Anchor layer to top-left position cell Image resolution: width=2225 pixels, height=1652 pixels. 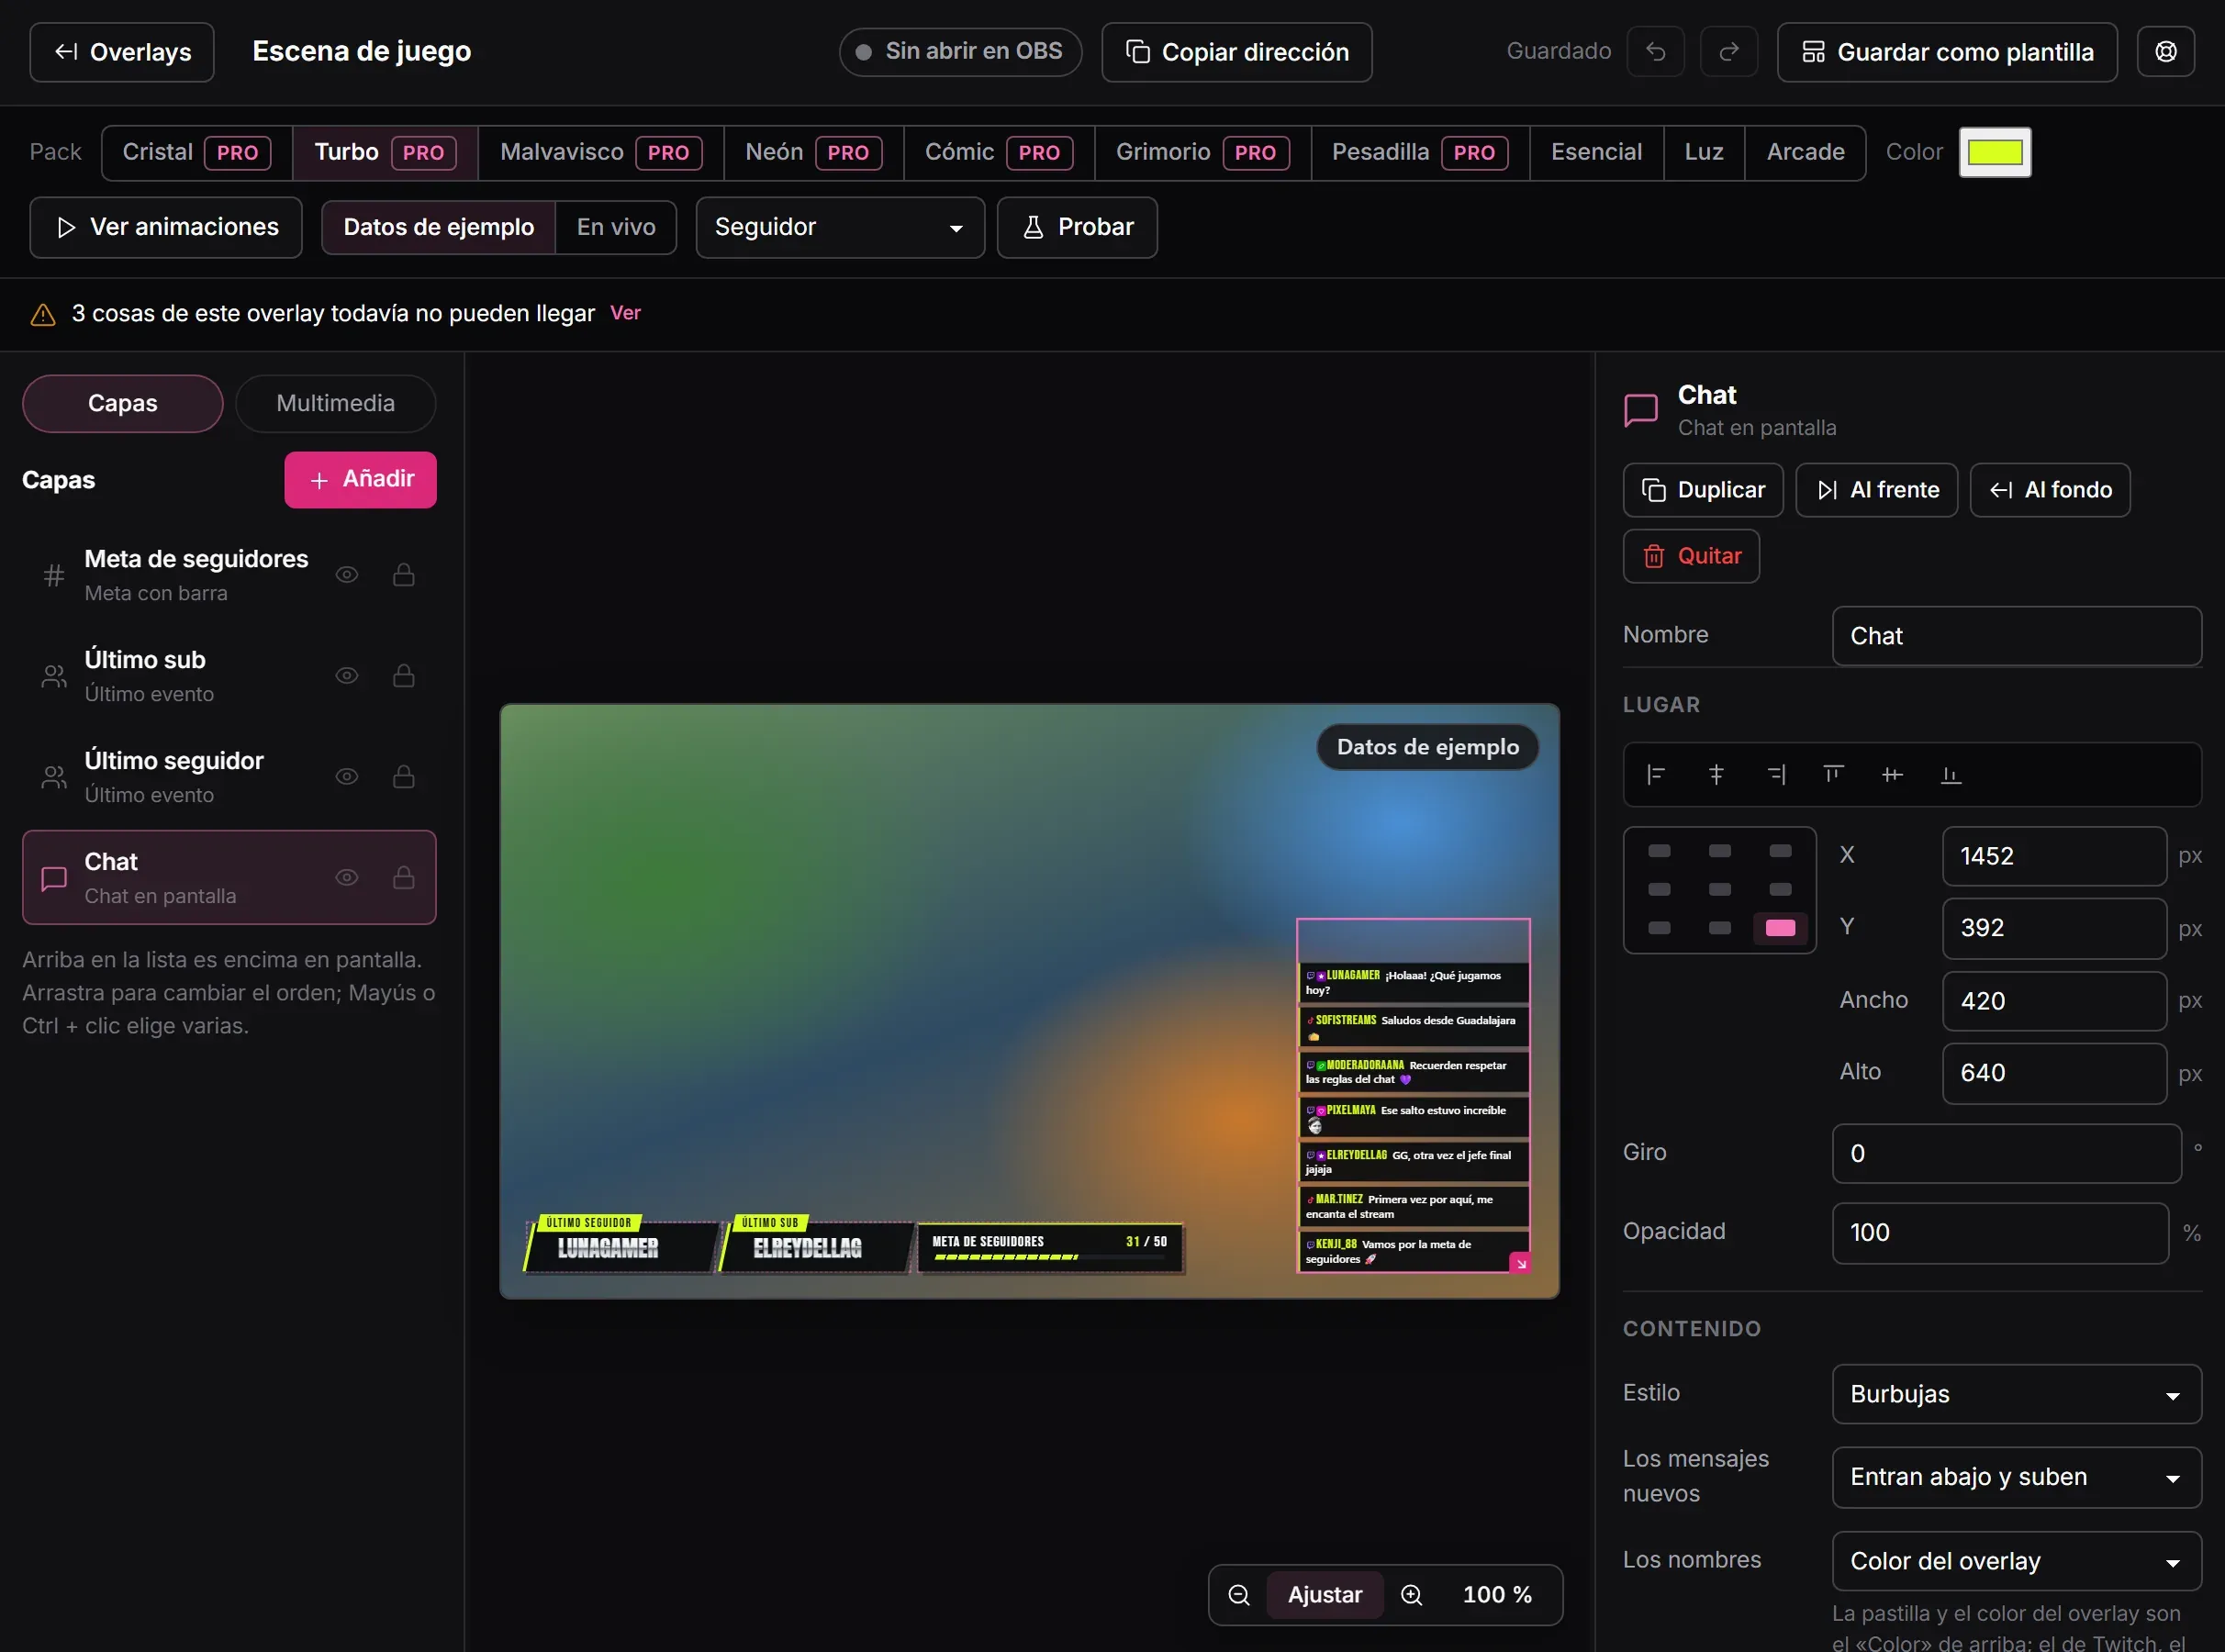[x=1659, y=851]
